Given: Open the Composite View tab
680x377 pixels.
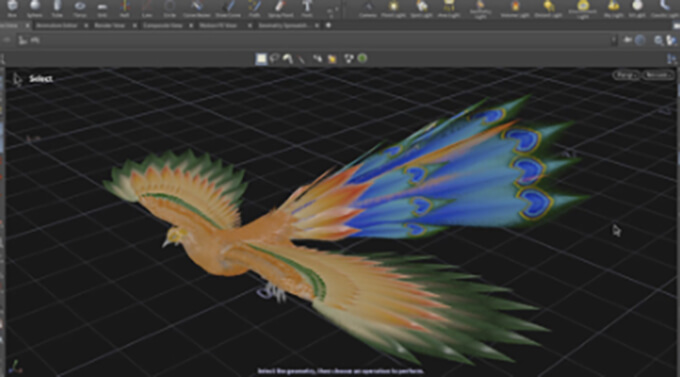Looking at the screenshot, I should pos(163,26).
